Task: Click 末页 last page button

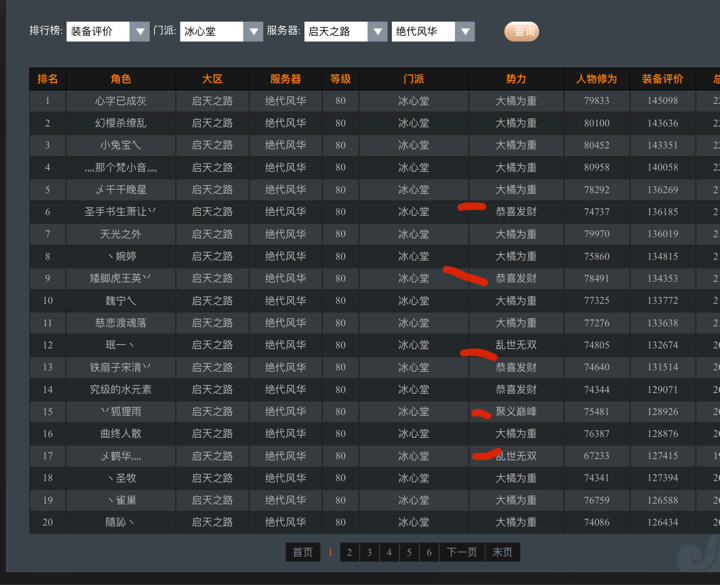Action: click(x=502, y=552)
